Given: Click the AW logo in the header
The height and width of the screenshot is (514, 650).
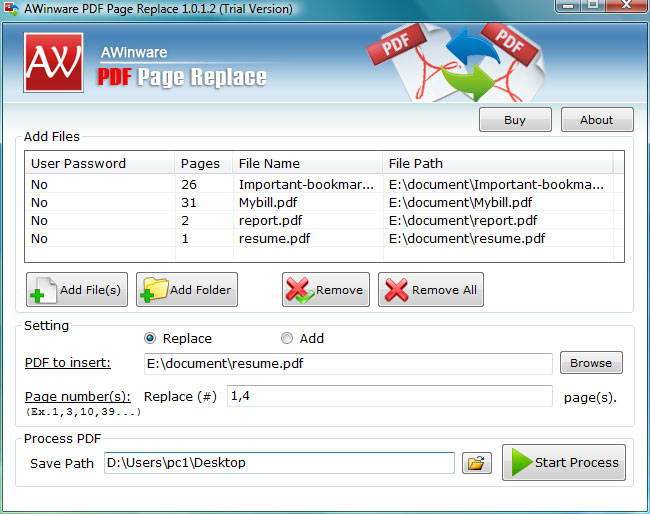Looking at the screenshot, I should (53, 63).
